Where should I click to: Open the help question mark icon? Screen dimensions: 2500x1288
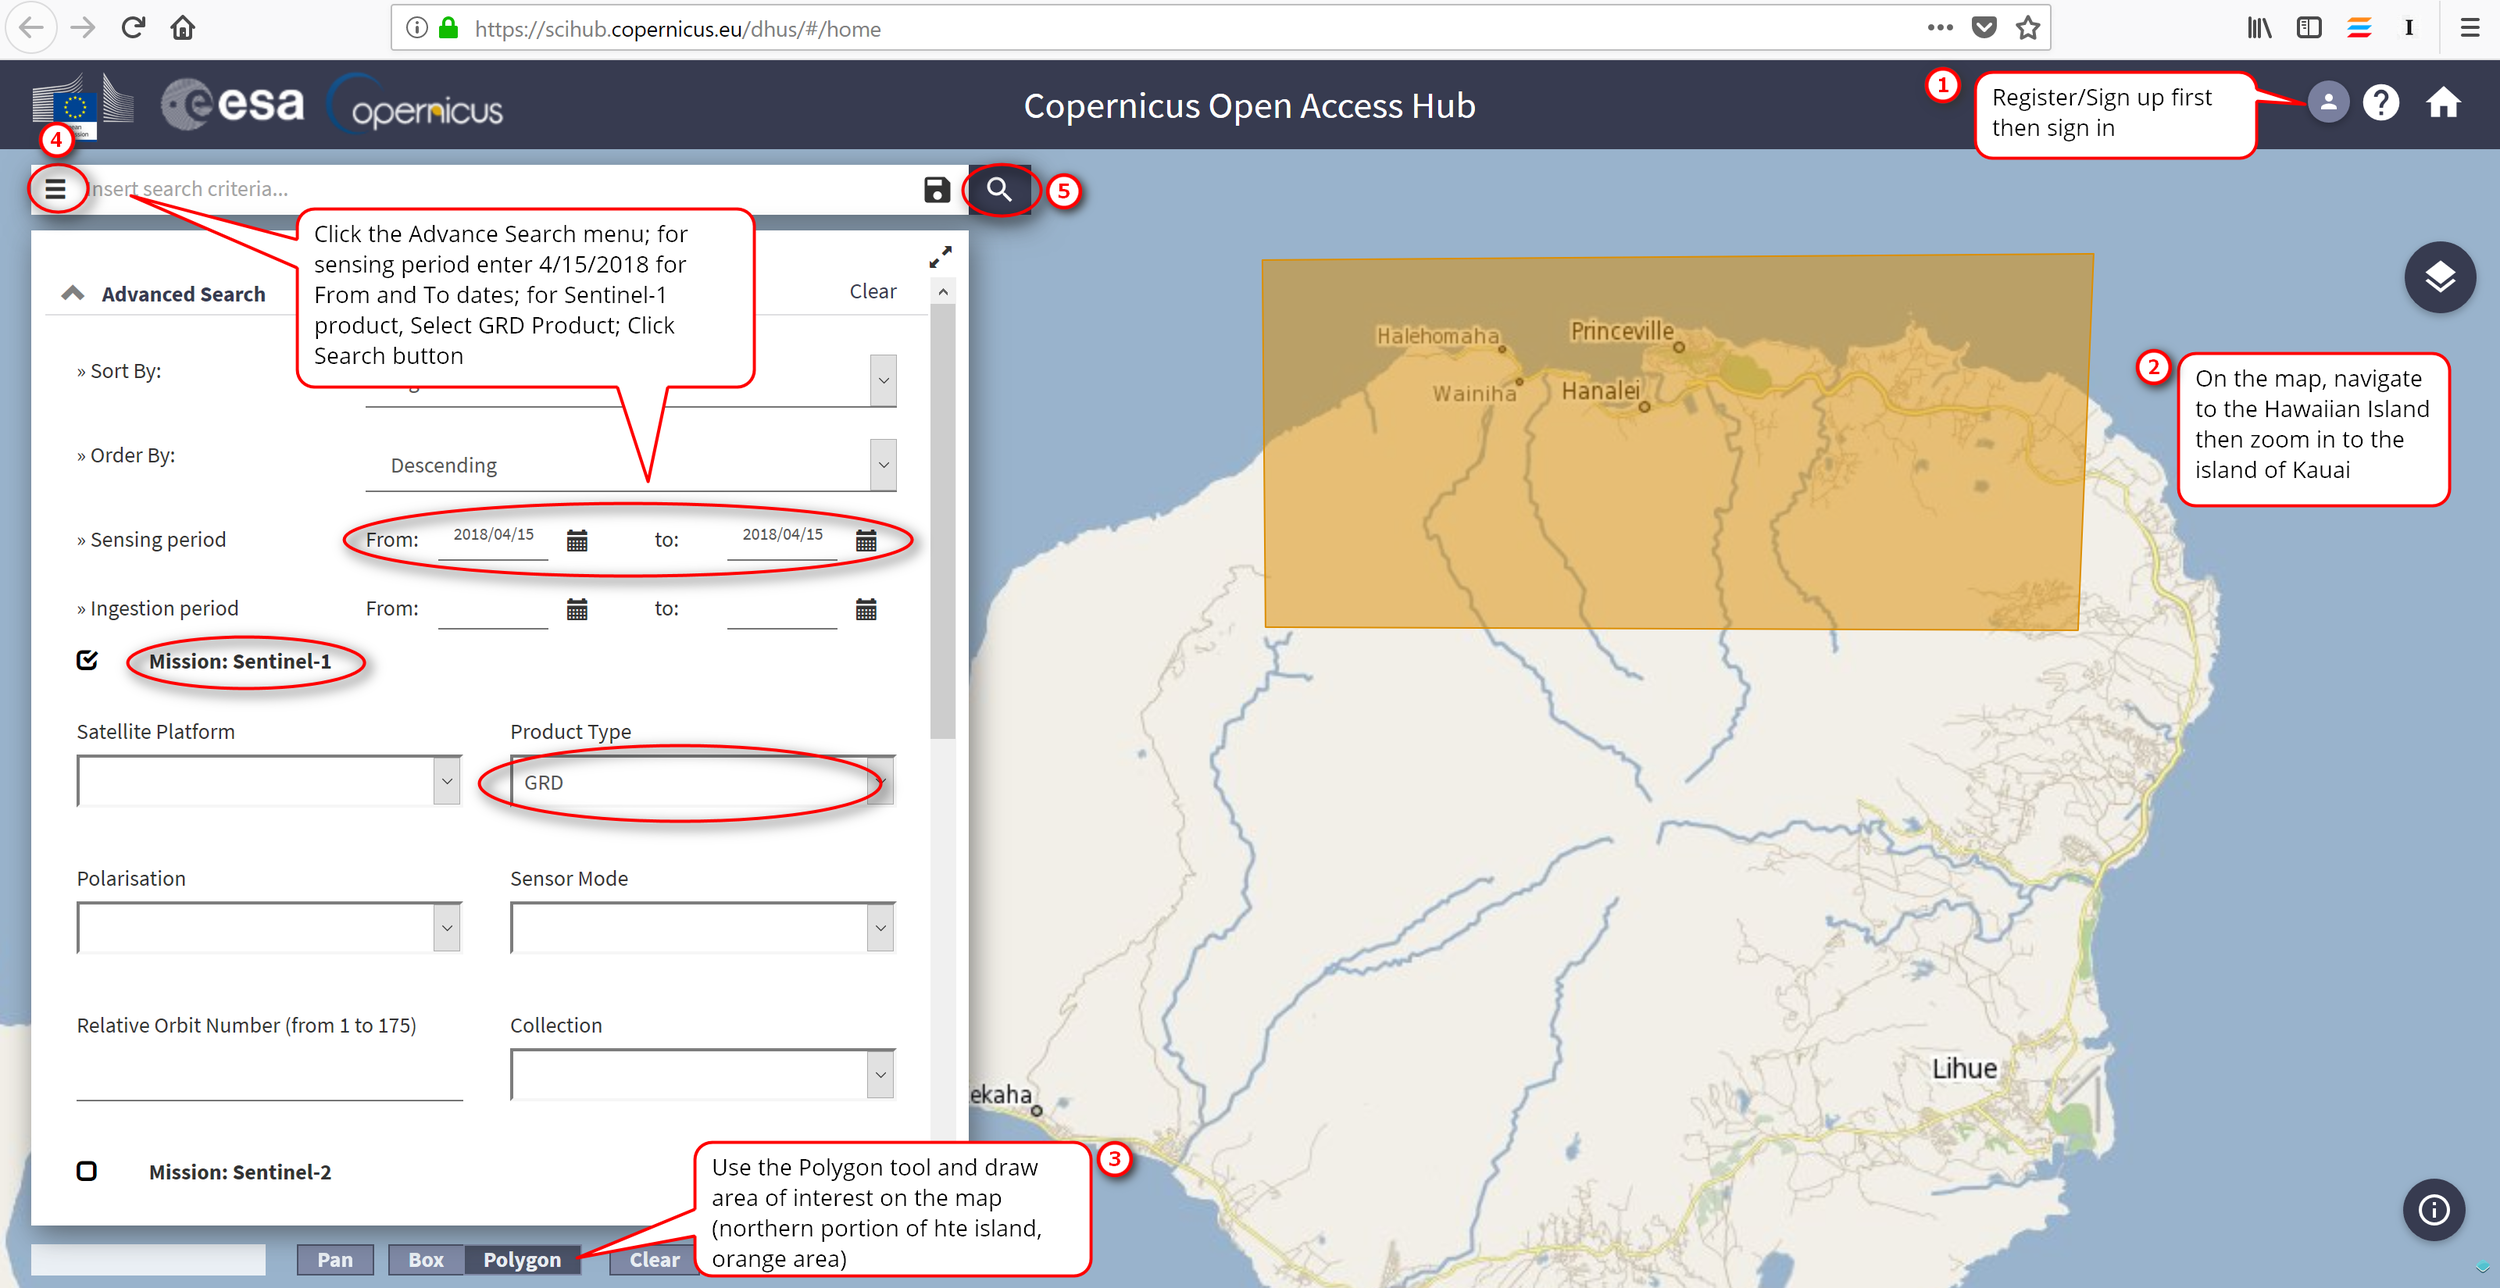[2381, 102]
